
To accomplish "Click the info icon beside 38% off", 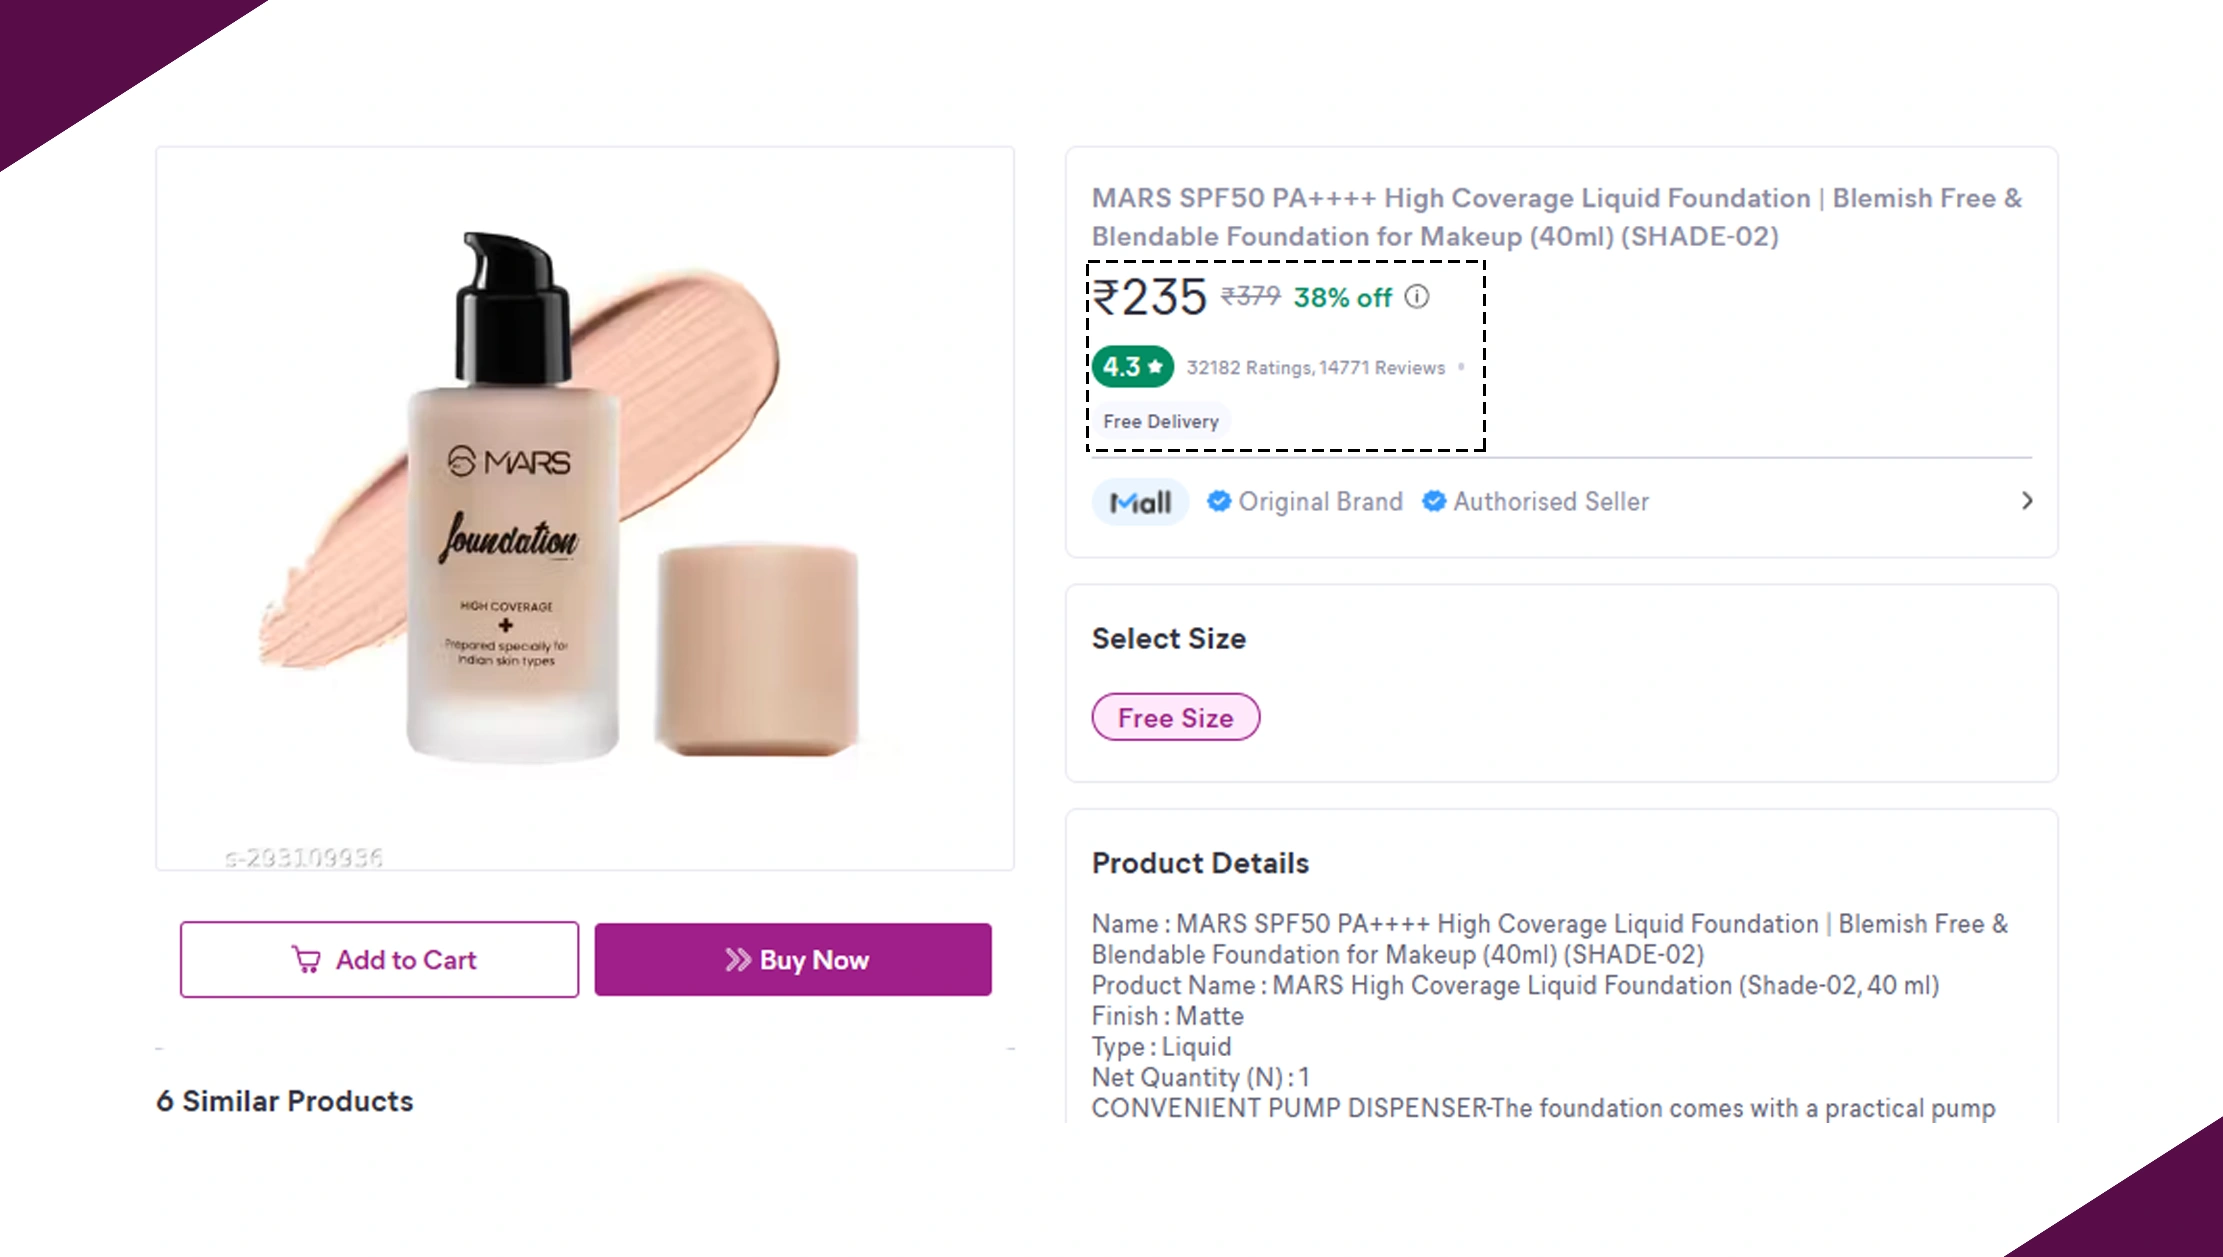I will coord(1417,297).
